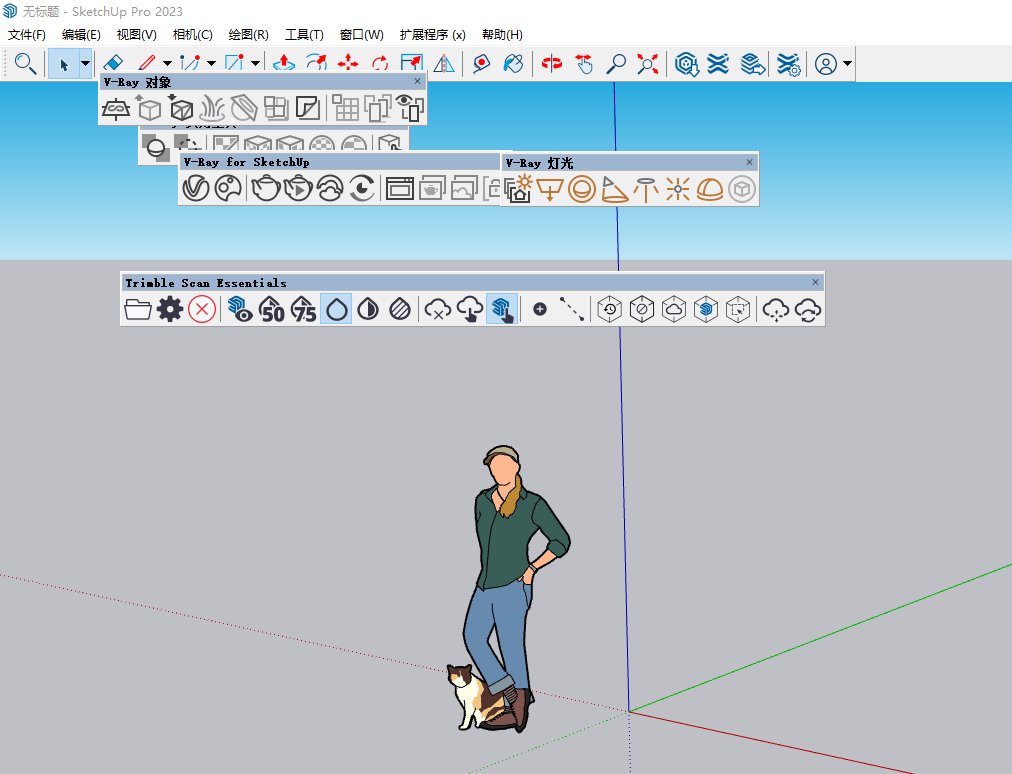Viewport: 1012px width, 774px height.
Task: Add a V-Ray dome light
Action: point(712,189)
